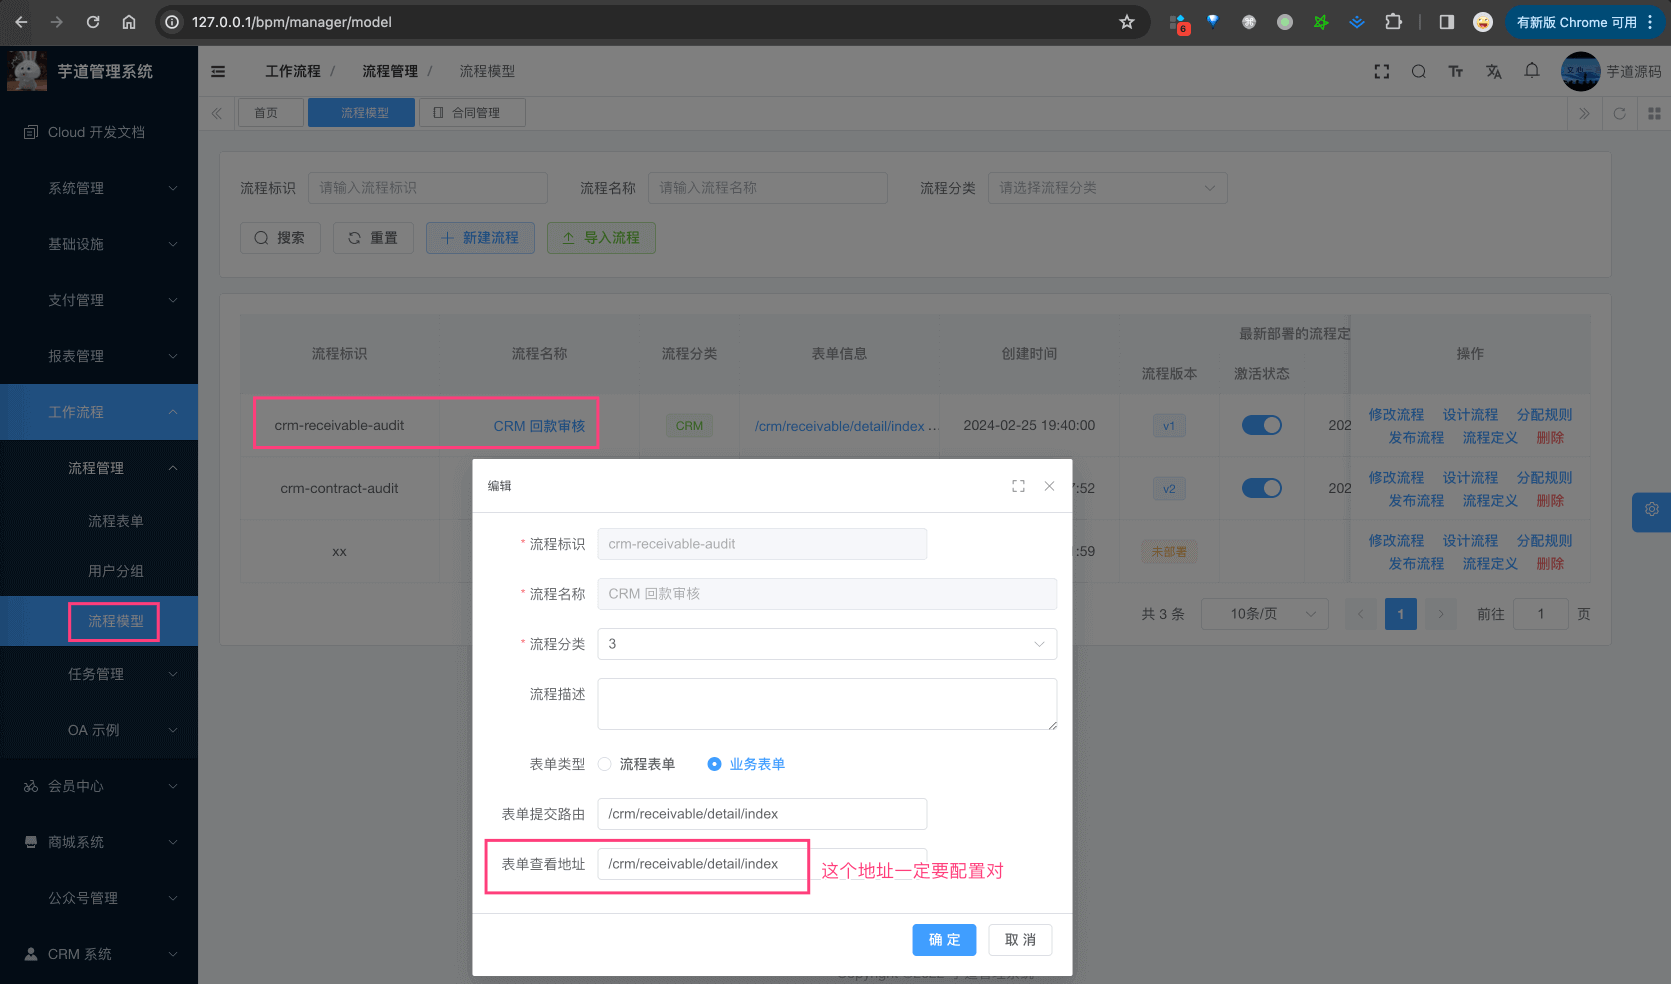Open the 合同管理 tab
The width and height of the screenshot is (1671, 984).
click(x=472, y=112)
